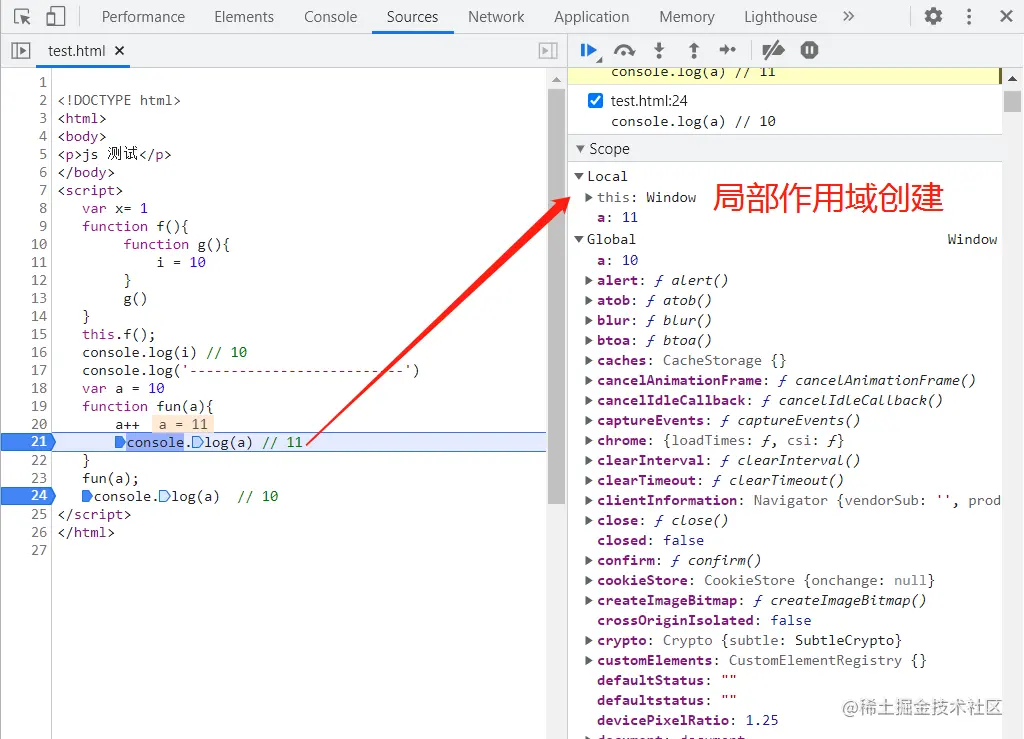Open the Console tab
Image resolution: width=1024 pixels, height=739 pixels.
[330, 16]
